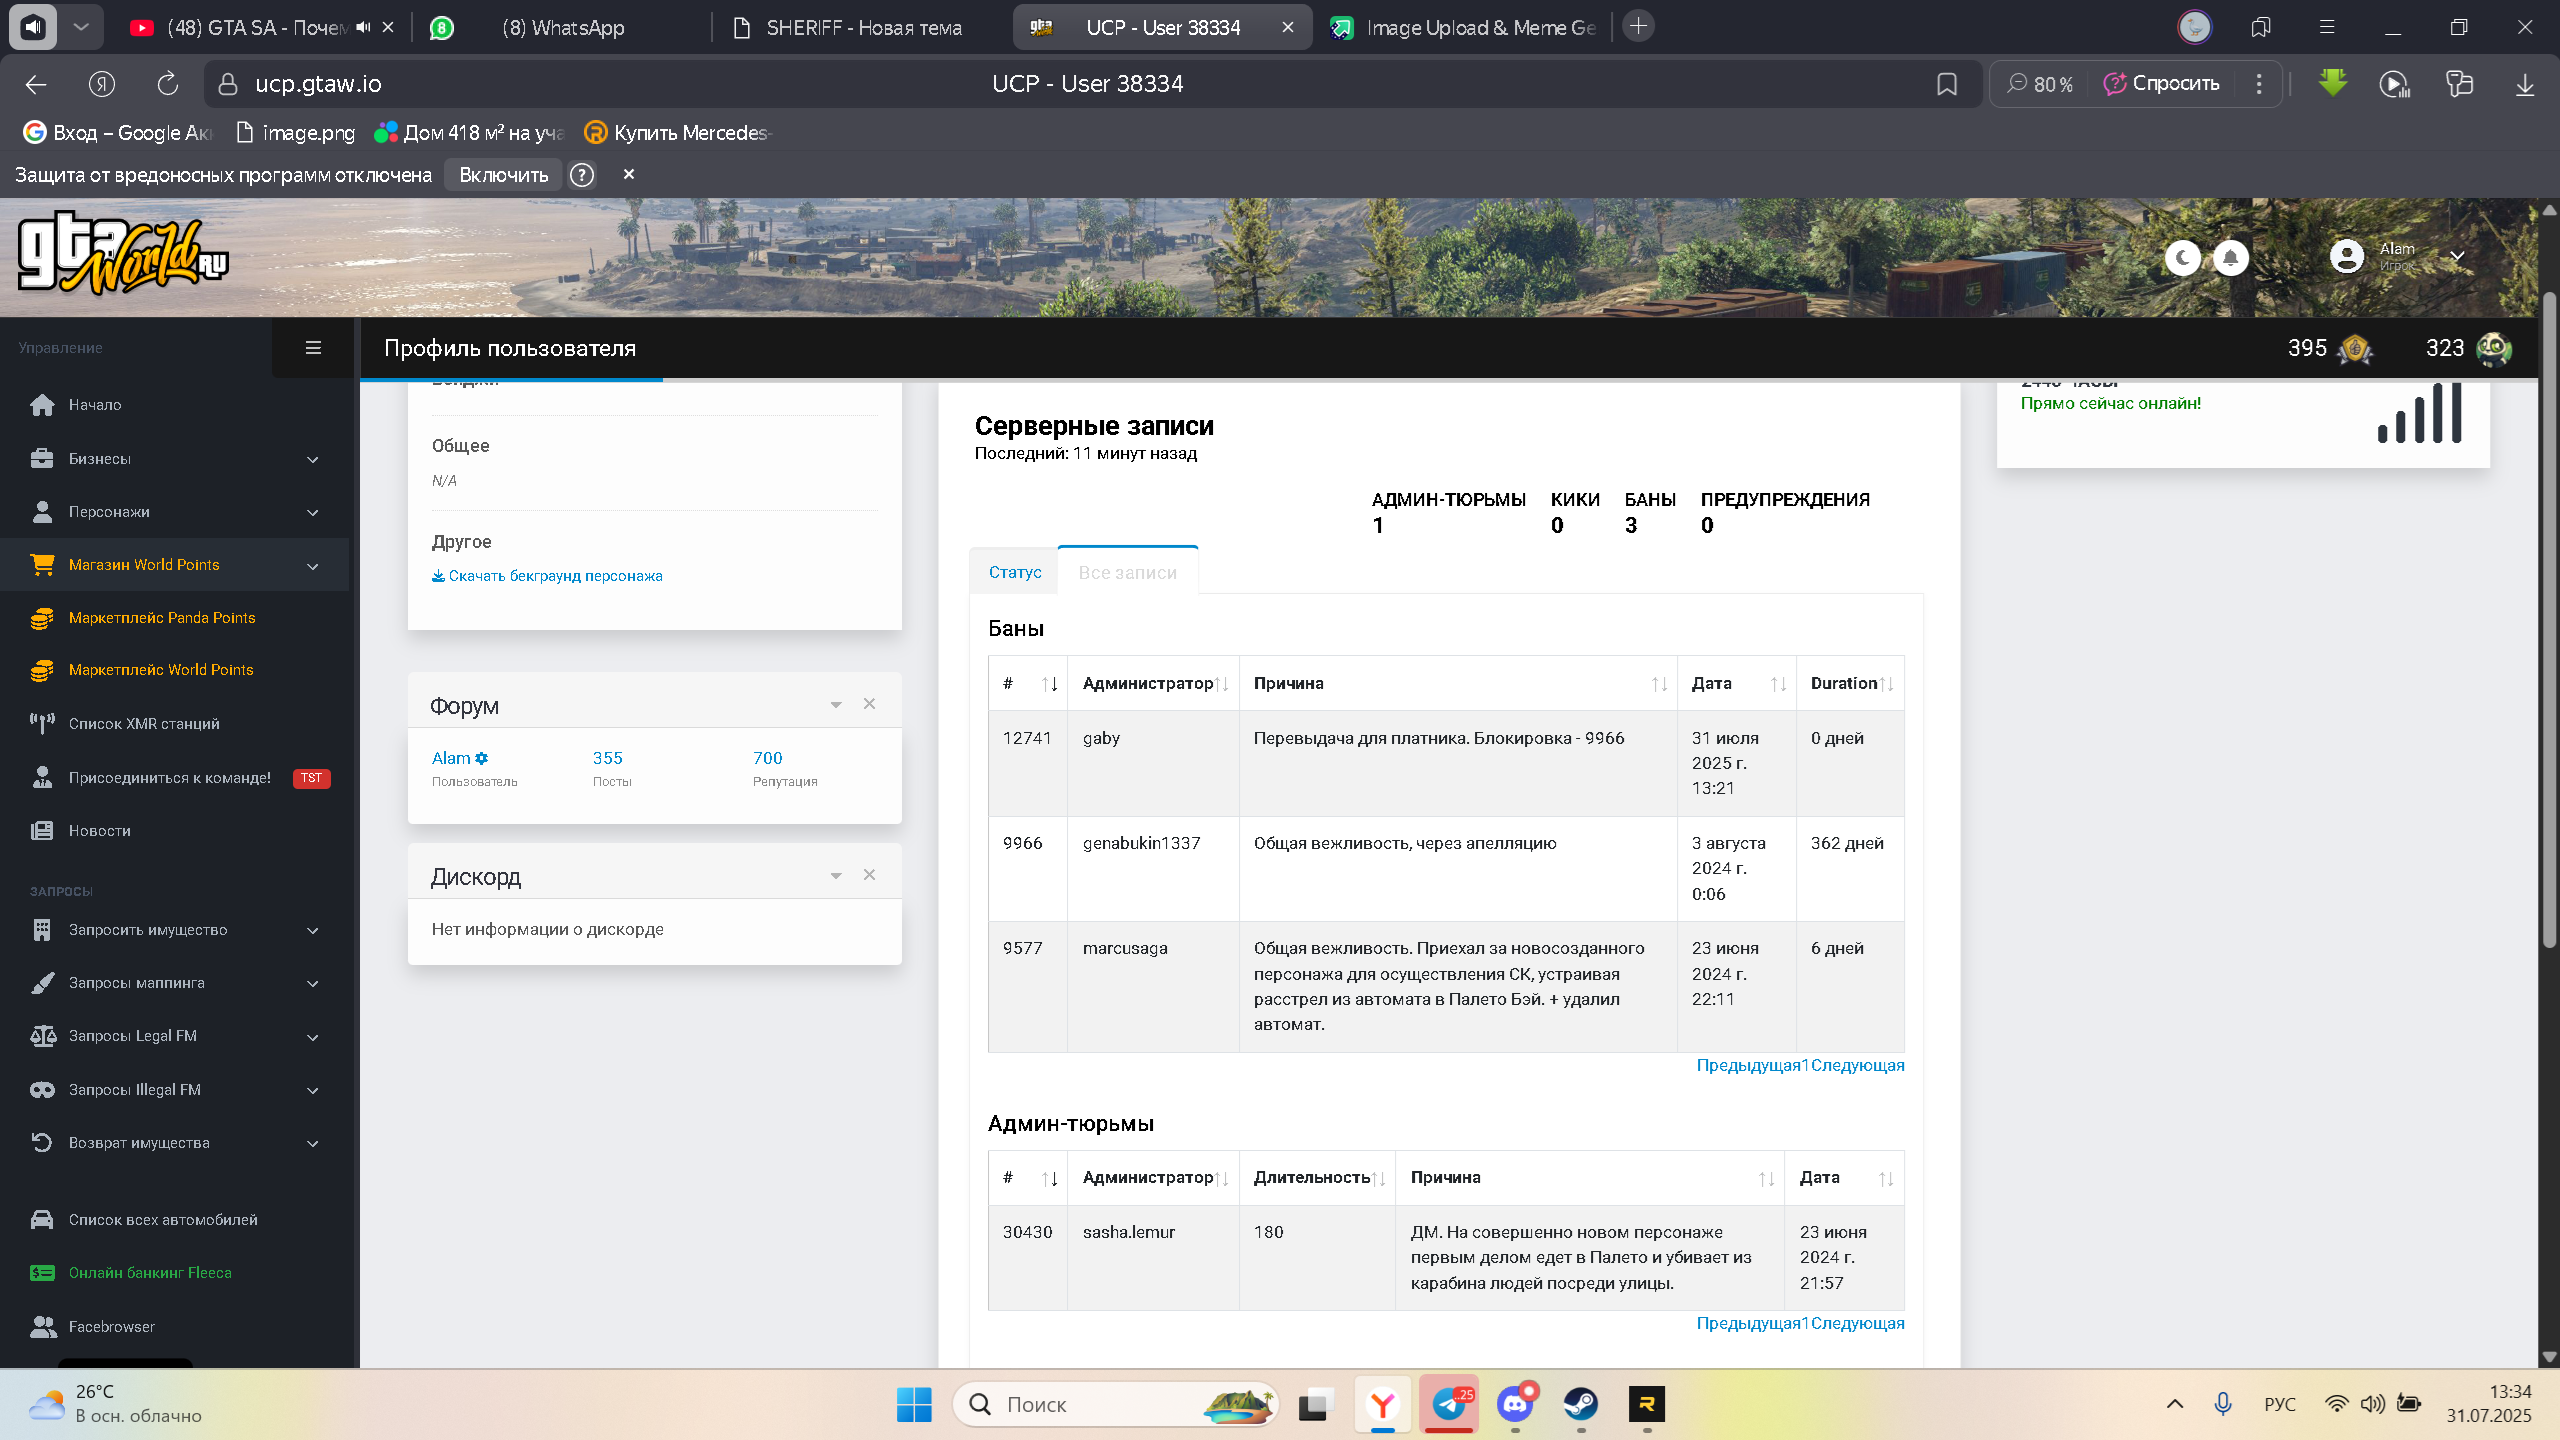Click the gtaWorld logo
Viewport: 2560px width, 1440px height.
pyautogui.click(x=122, y=254)
